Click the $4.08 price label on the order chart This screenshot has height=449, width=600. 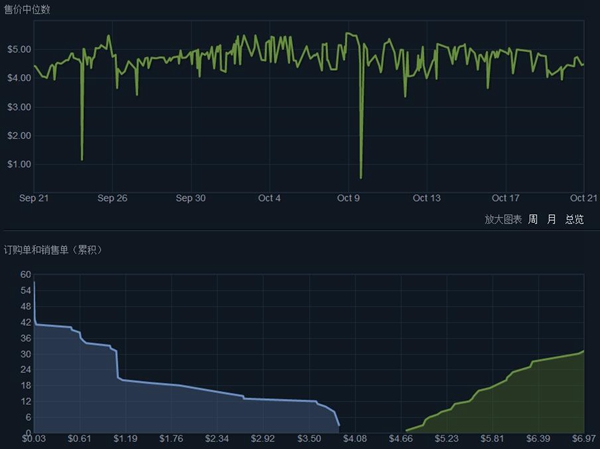[x=355, y=439]
